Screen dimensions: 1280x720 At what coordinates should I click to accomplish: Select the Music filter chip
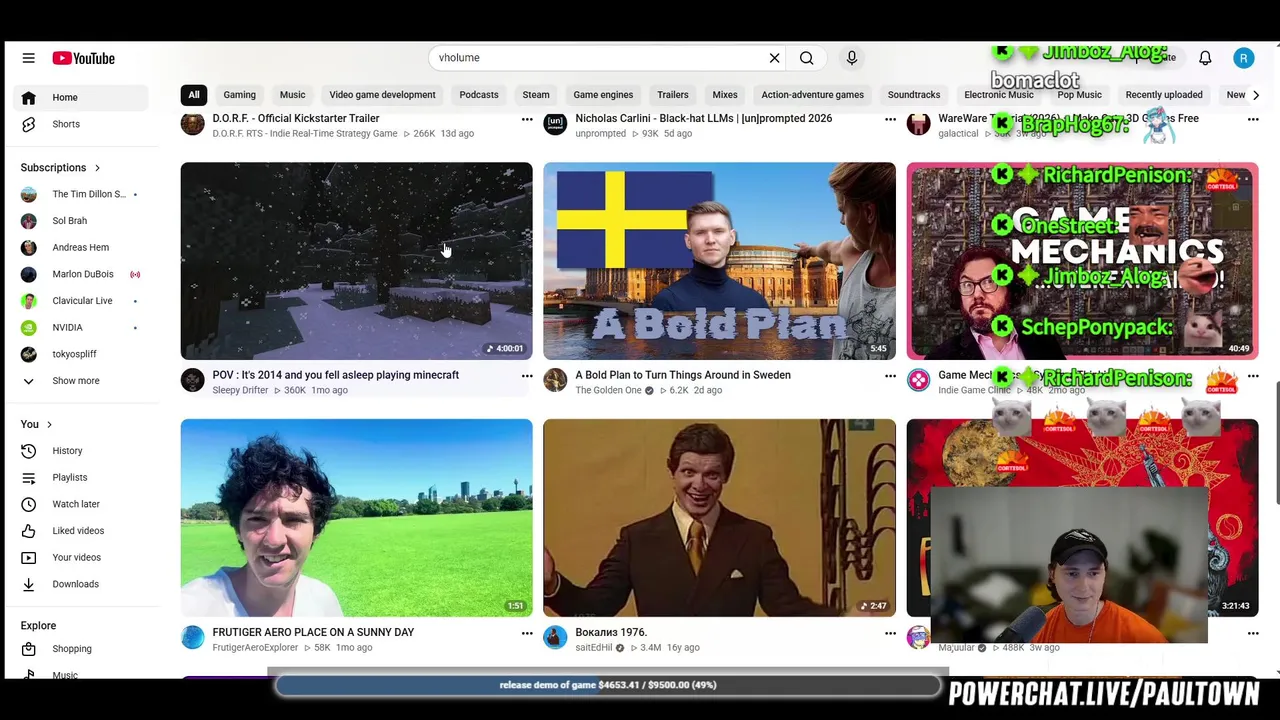292,95
